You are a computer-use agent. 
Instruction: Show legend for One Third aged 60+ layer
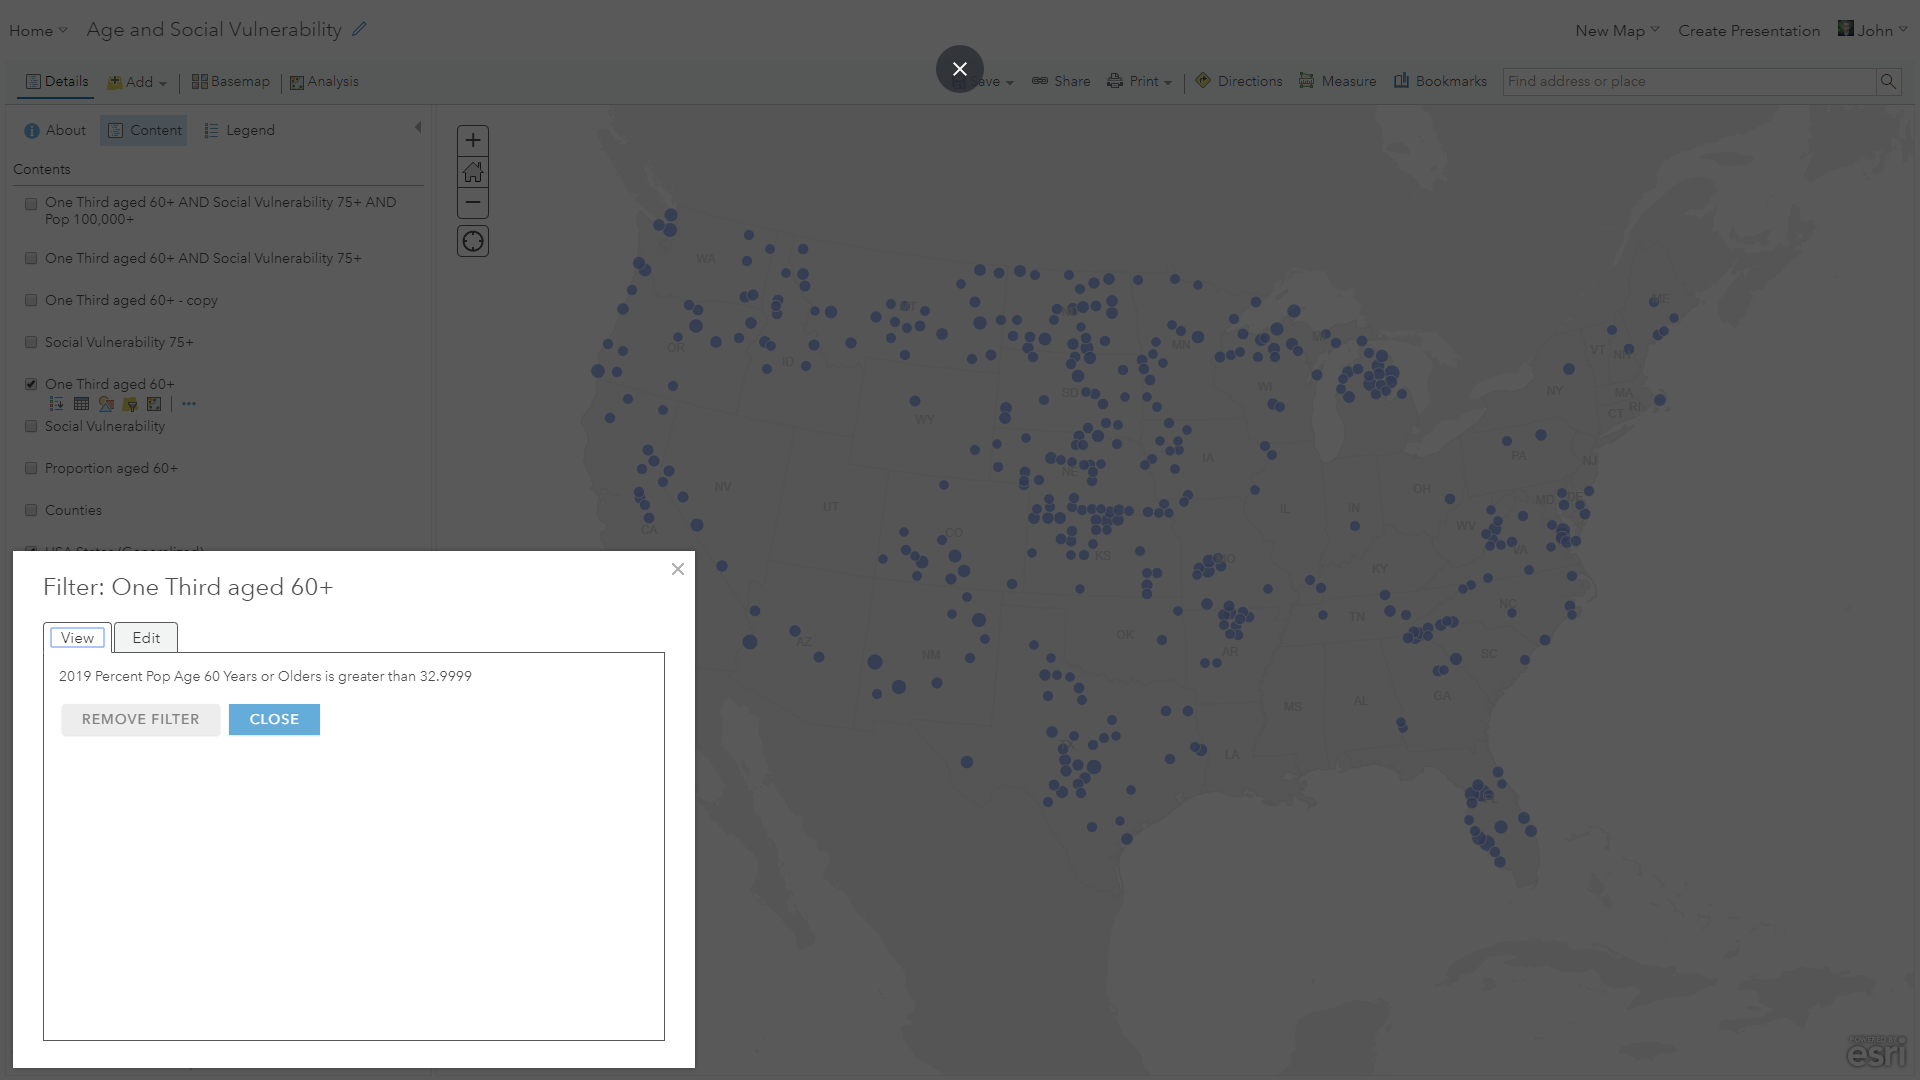57,404
